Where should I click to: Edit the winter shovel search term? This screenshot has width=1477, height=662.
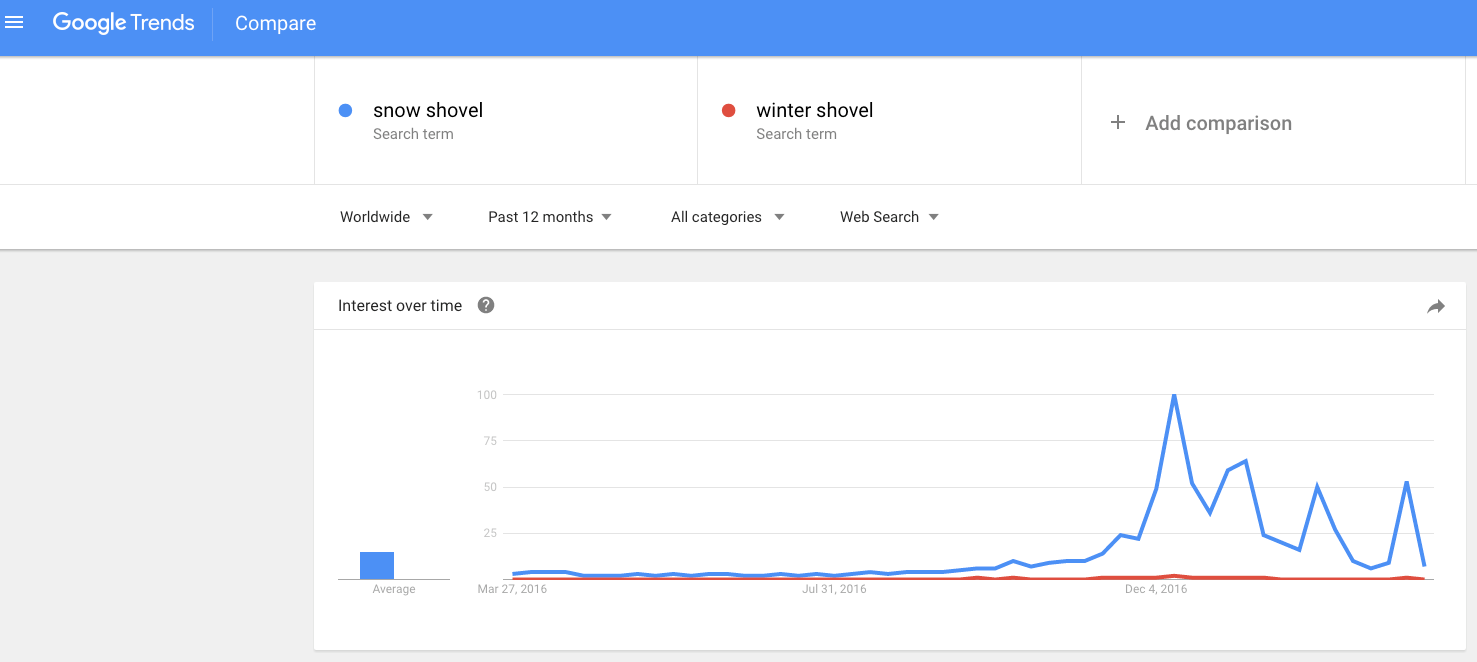pyautogui.click(x=814, y=110)
